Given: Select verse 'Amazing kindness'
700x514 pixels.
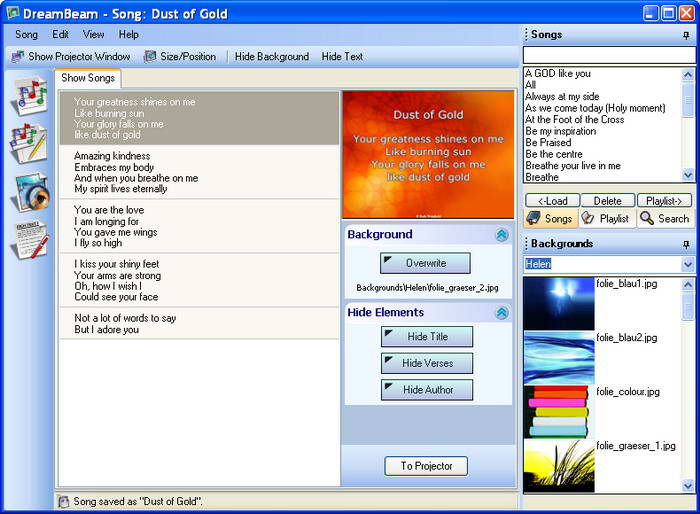Looking at the screenshot, I should (200, 172).
